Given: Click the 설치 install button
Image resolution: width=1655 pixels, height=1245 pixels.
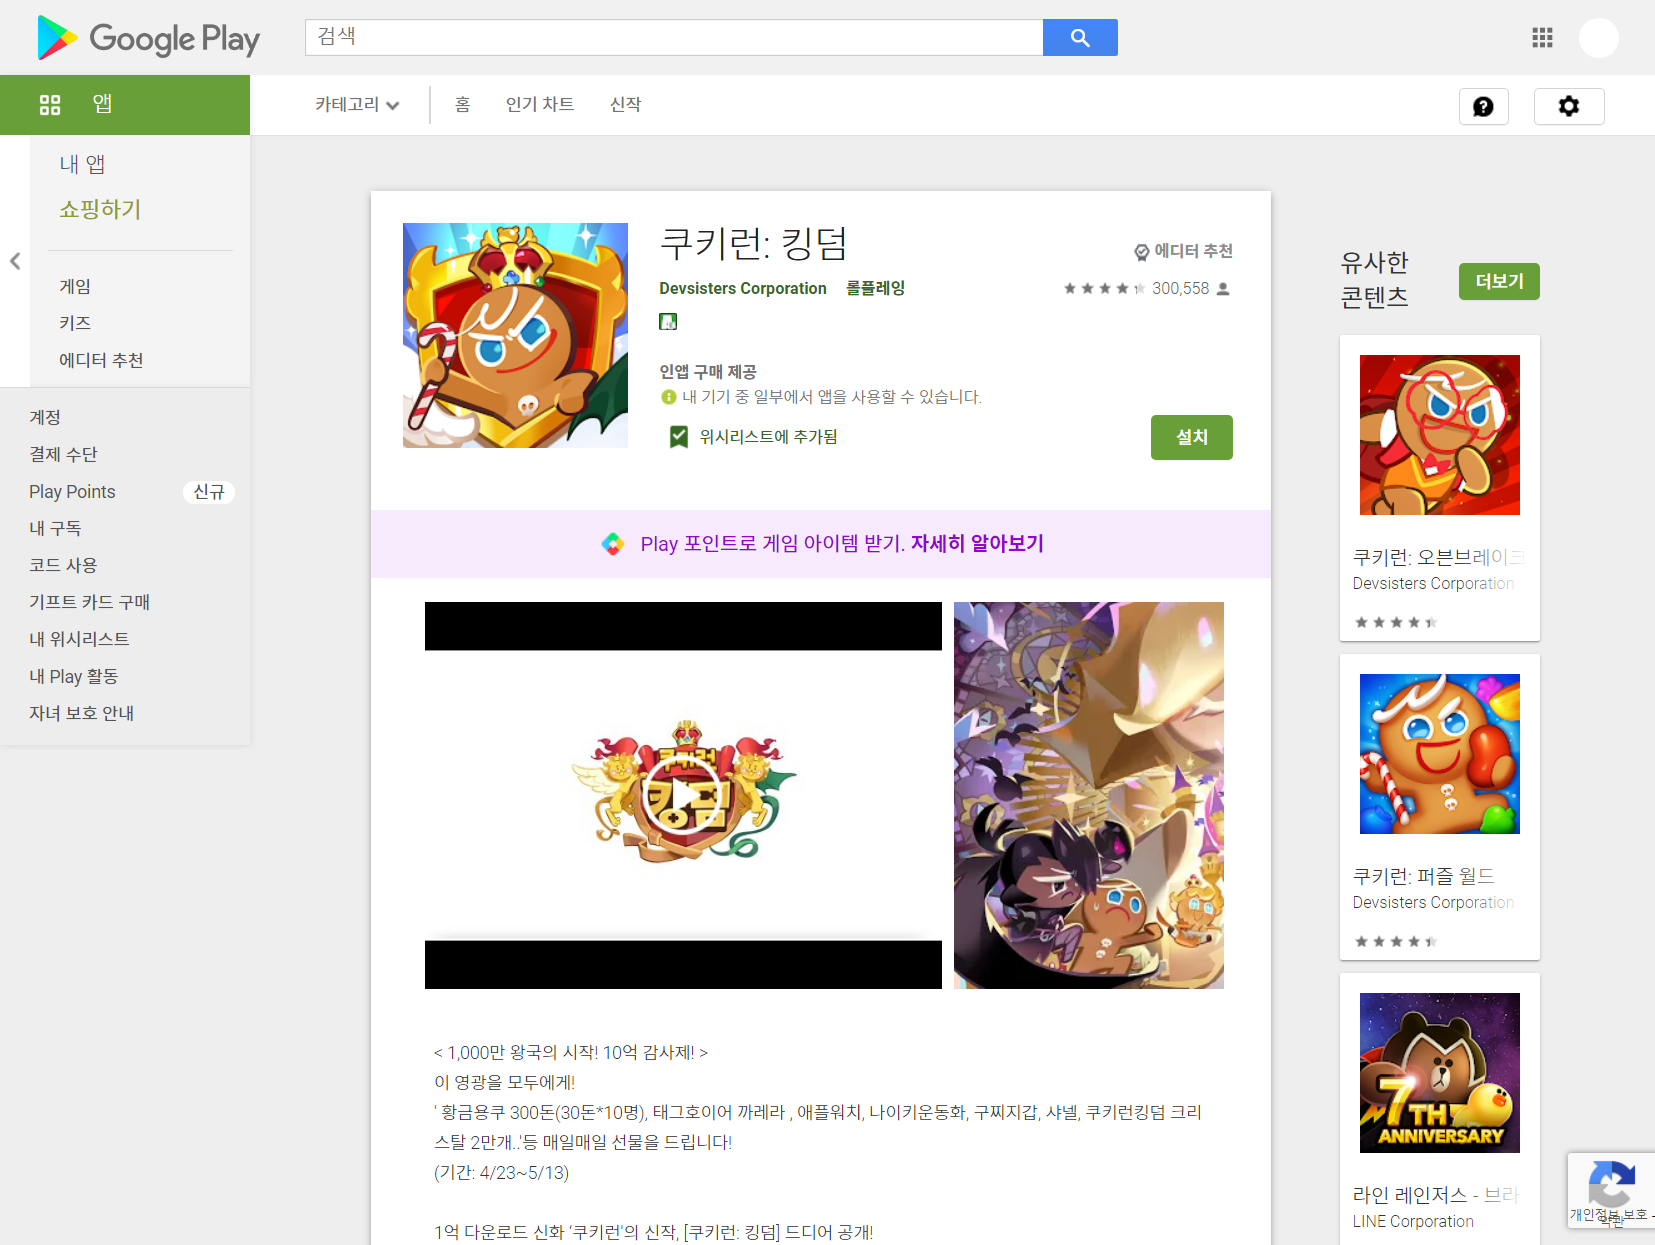Looking at the screenshot, I should [x=1191, y=438].
